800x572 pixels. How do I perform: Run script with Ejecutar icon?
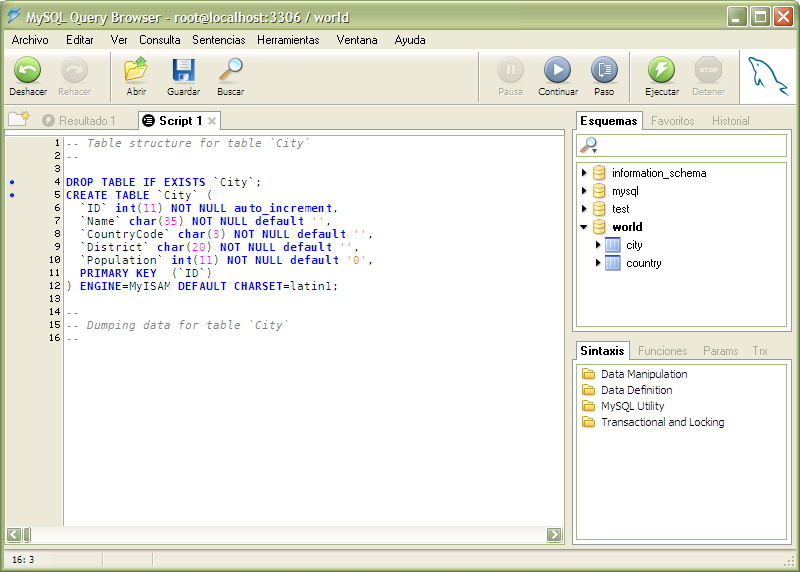pyautogui.click(x=661, y=70)
